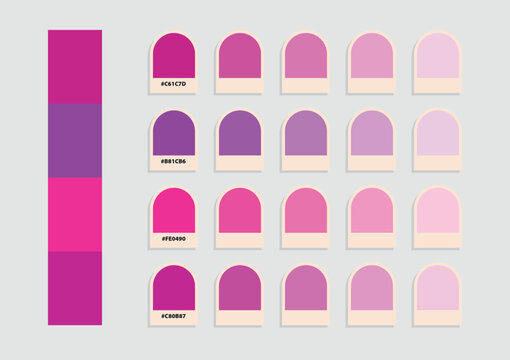
Task: Click the #C80B87 hex code label
Action: click(x=173, y=316)
